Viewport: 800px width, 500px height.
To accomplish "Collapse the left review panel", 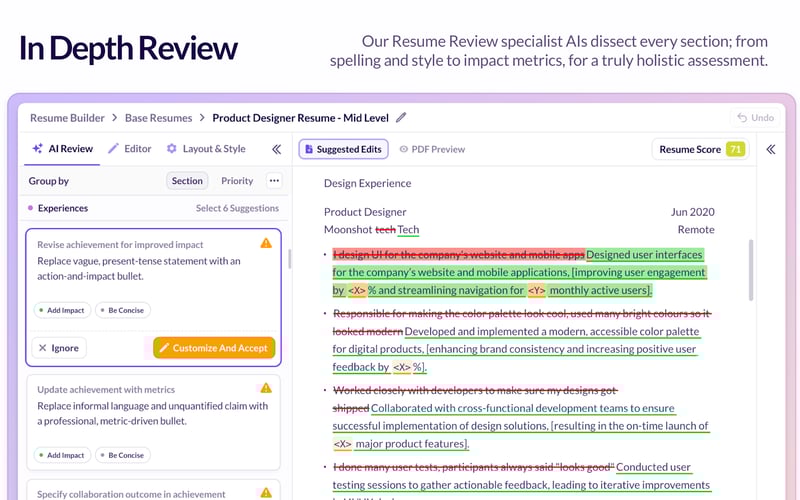I will pyautogui.click(x=277, y=149).
